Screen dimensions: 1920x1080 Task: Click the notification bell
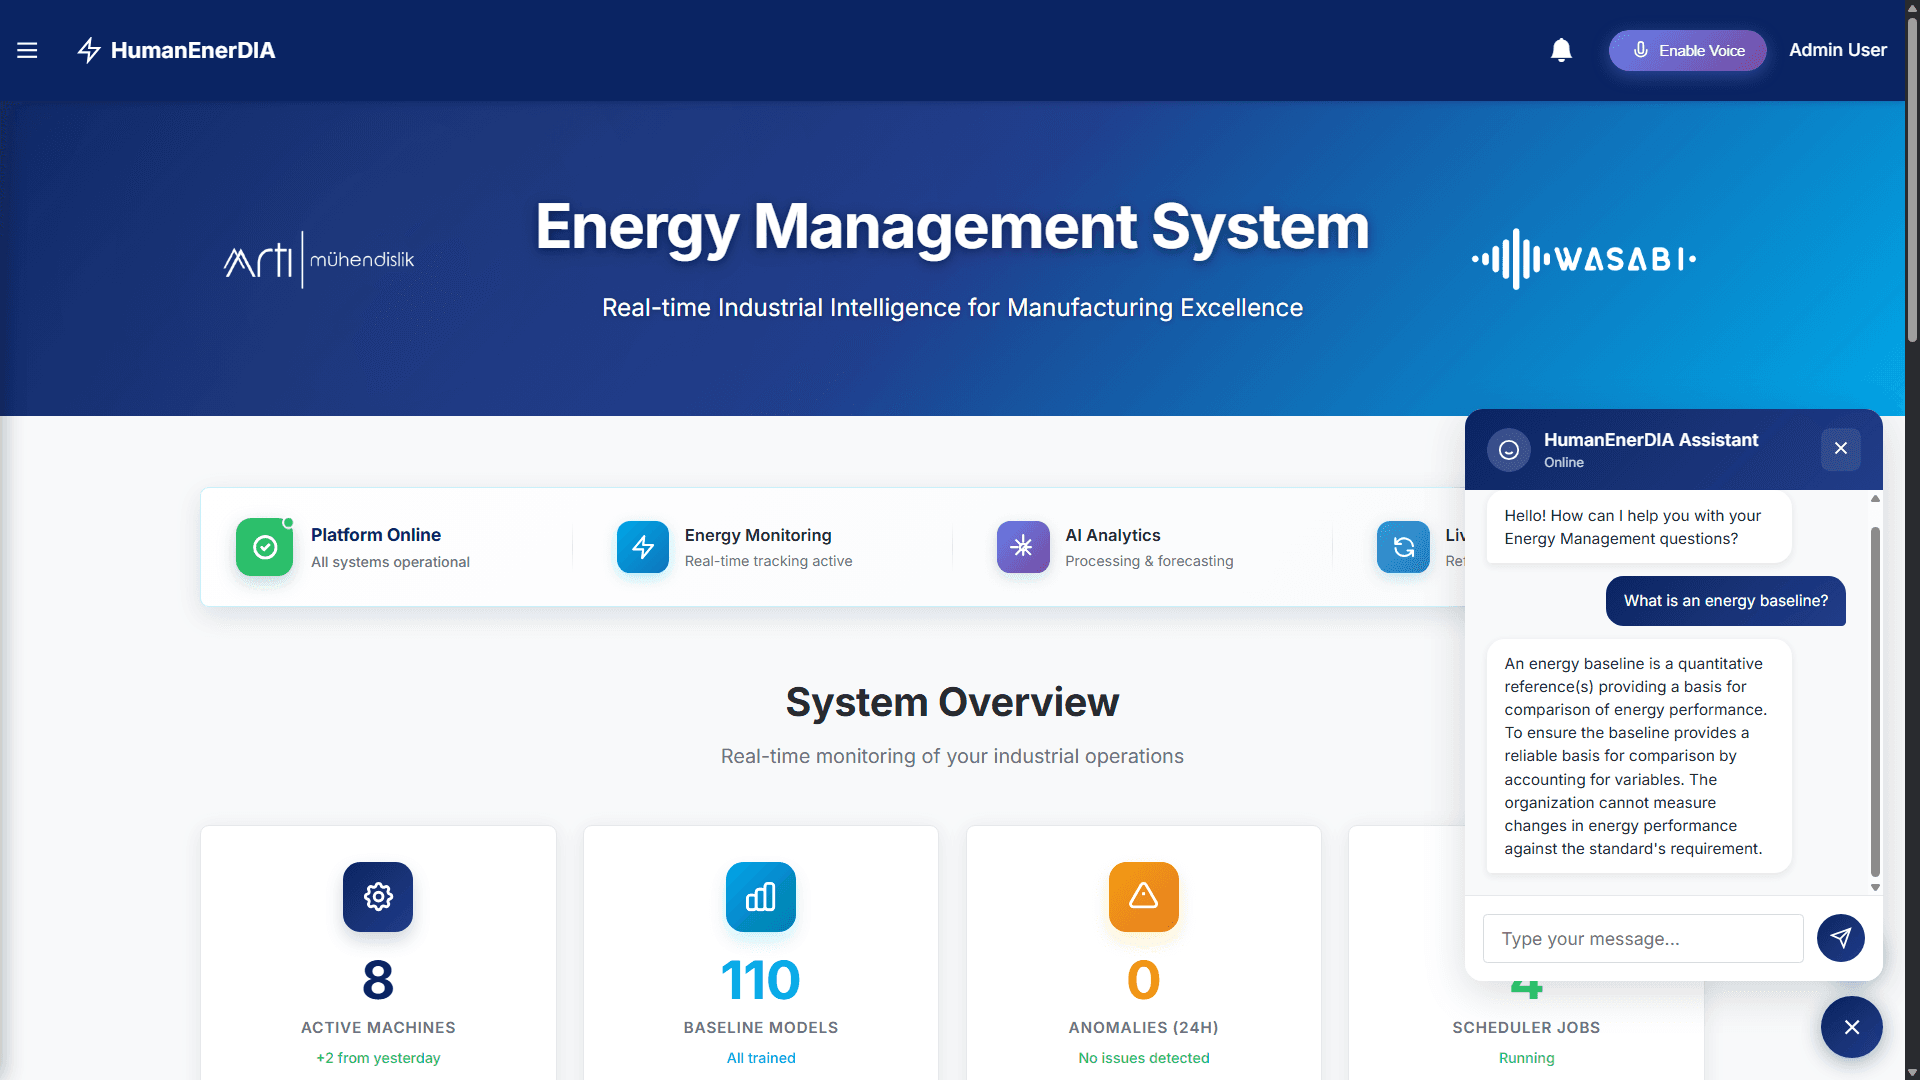tap(1561, 49)
